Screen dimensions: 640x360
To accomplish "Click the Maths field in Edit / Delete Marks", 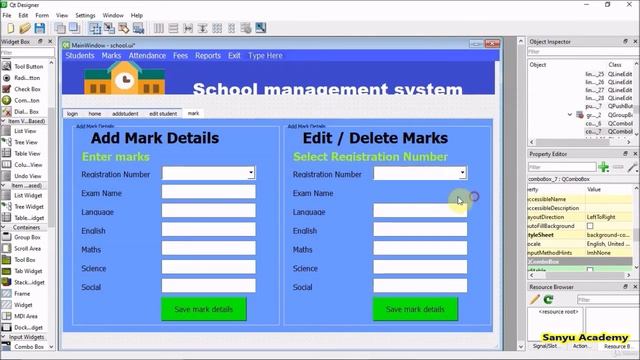I will pos(420,248).
